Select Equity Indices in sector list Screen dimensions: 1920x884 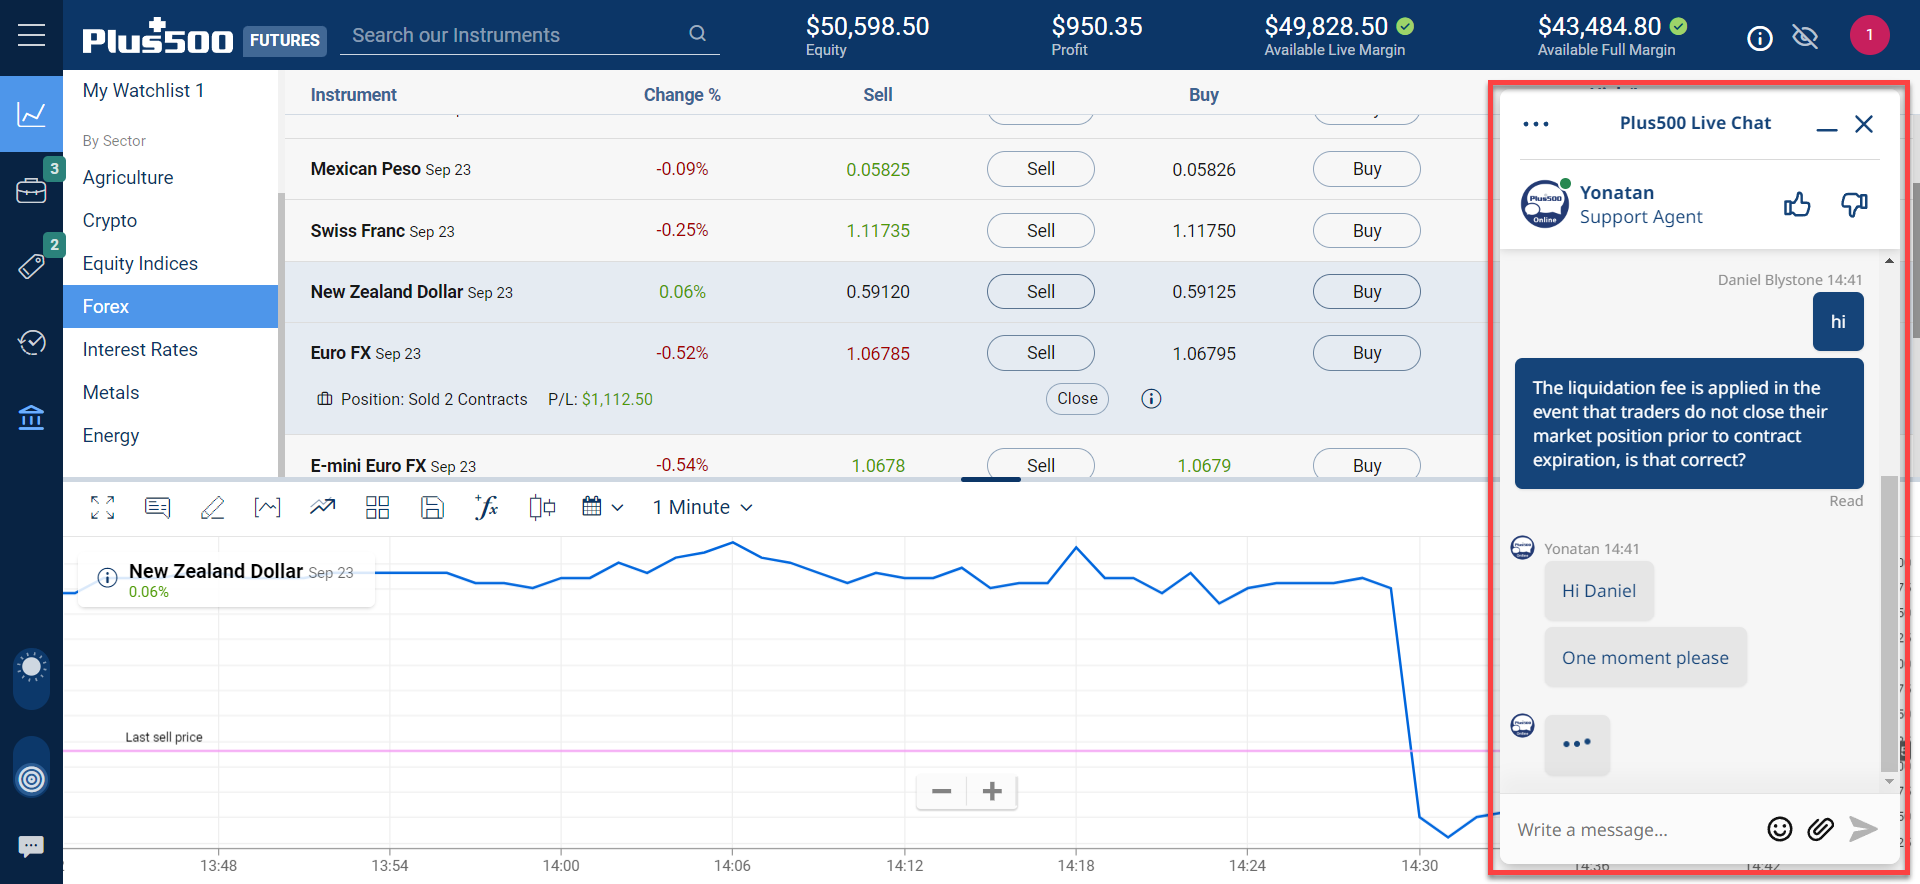tap(140, 264)
